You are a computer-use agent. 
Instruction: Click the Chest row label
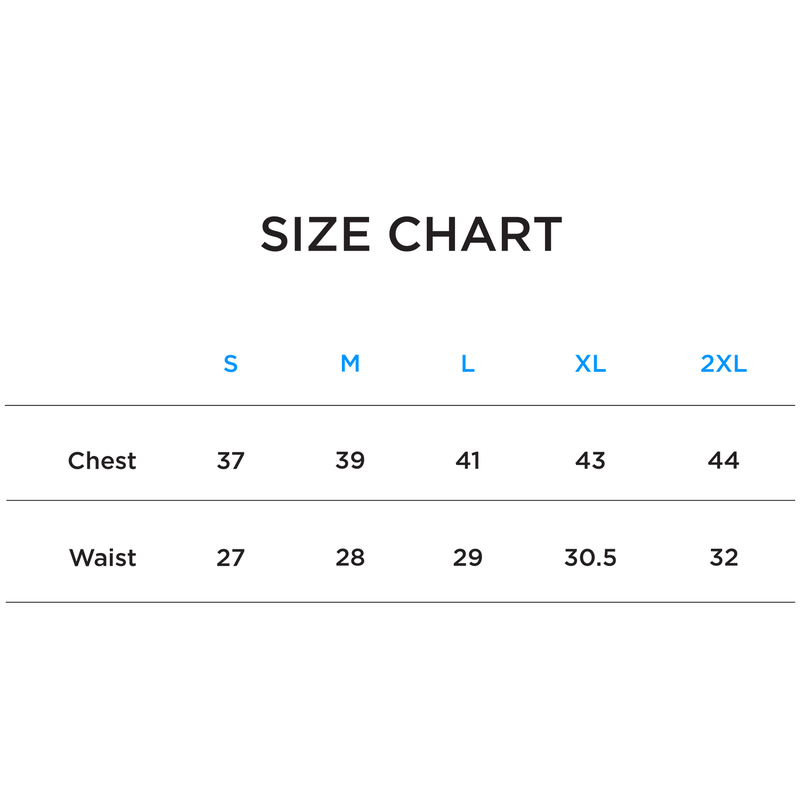tap(102, 461)
